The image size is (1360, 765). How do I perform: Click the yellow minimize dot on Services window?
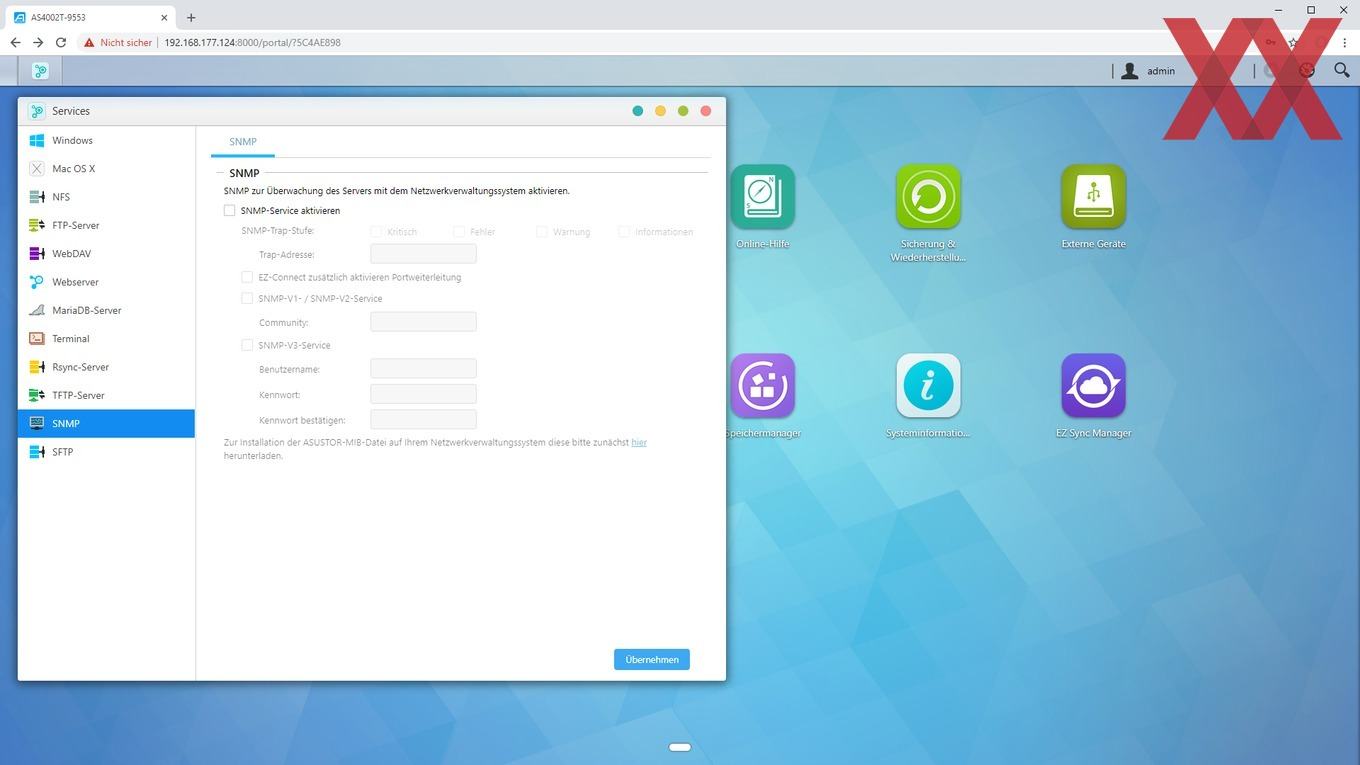tap(660, 111)
